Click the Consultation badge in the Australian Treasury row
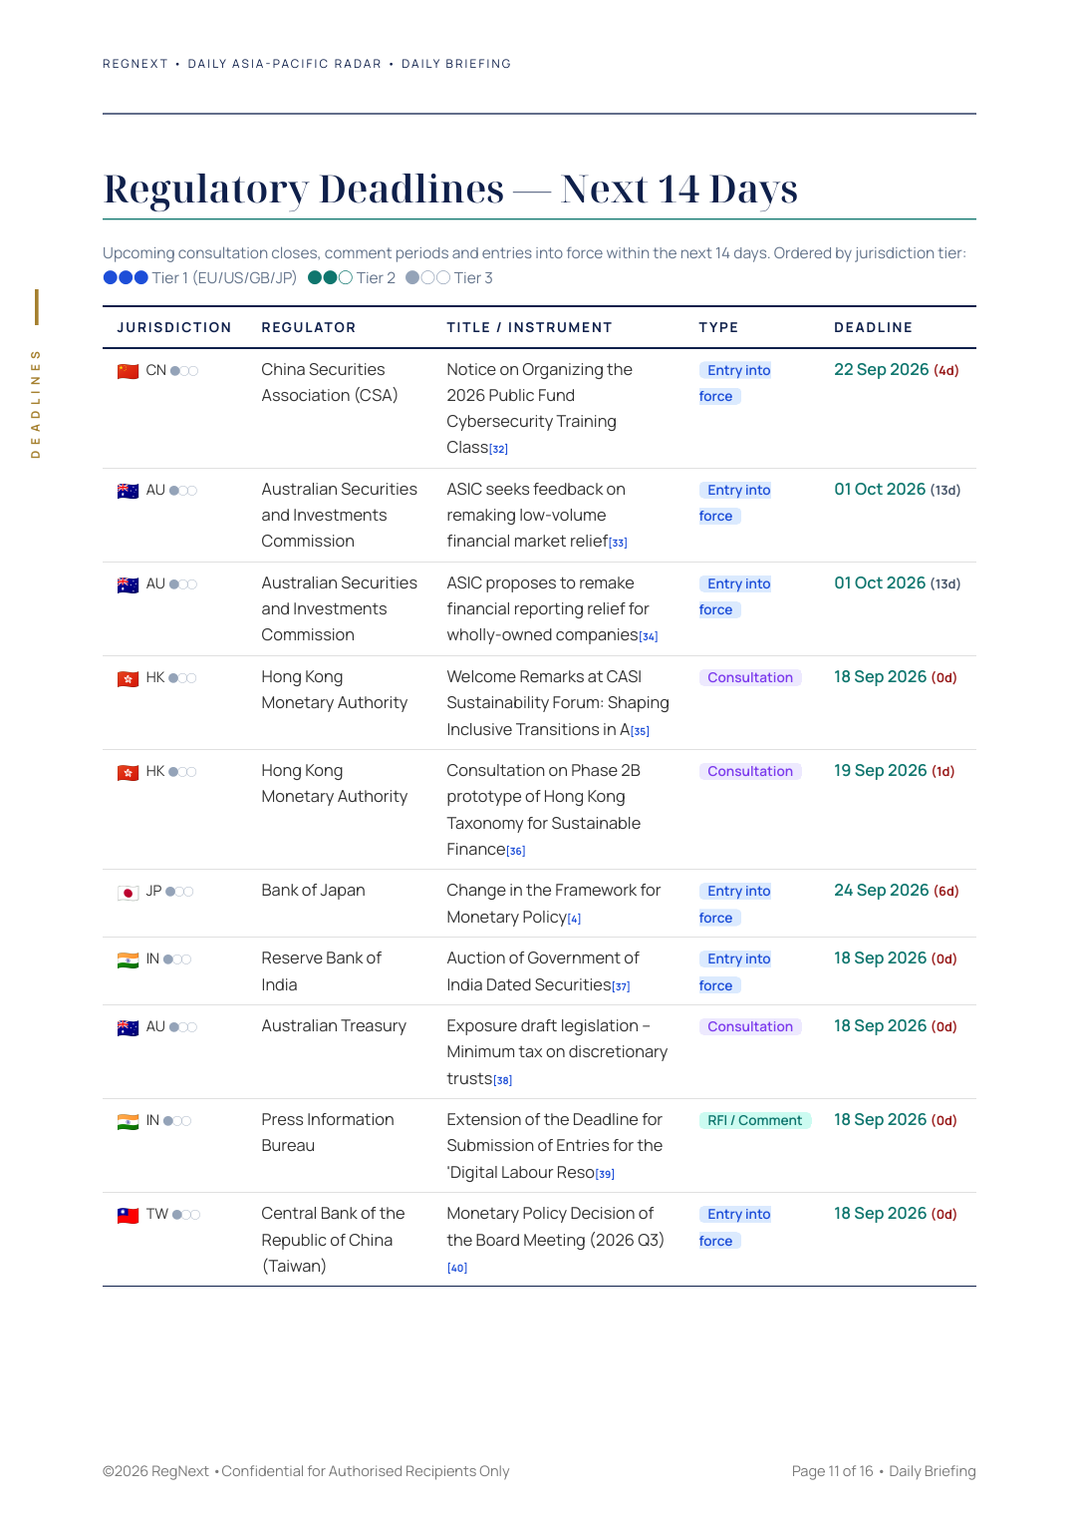Image resolution: width=1080 pixels, height=1528 pixels. coord(750,1027)
